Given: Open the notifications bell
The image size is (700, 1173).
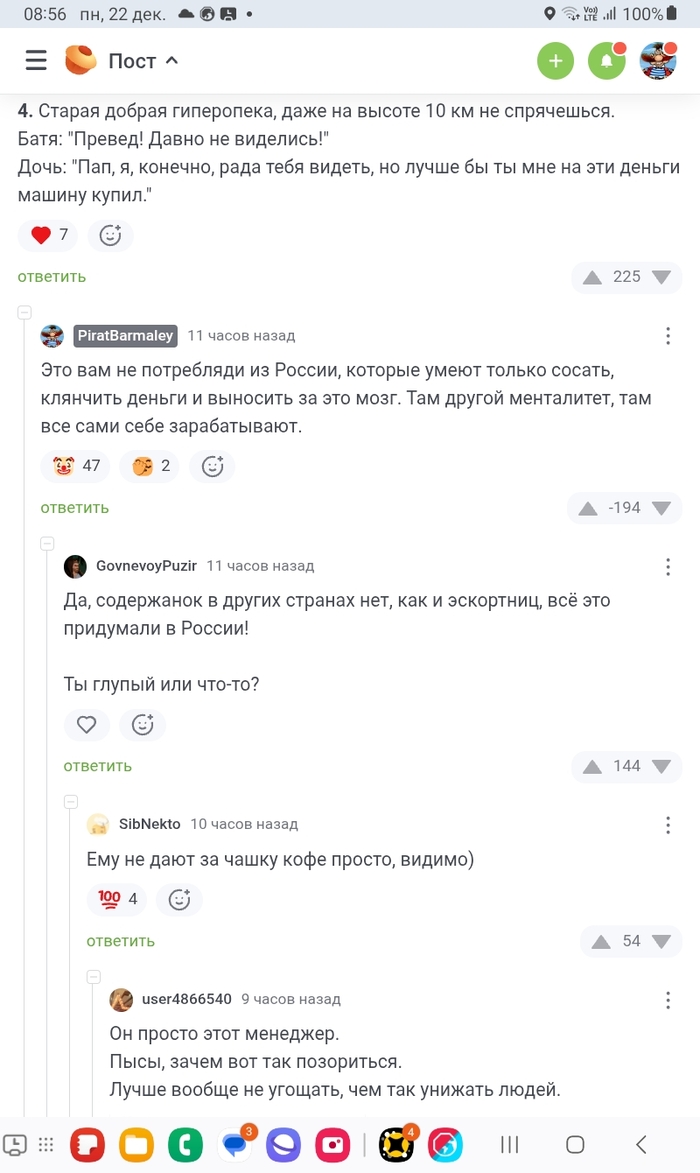Looking at the screenshot, I should tap(606, 61).
